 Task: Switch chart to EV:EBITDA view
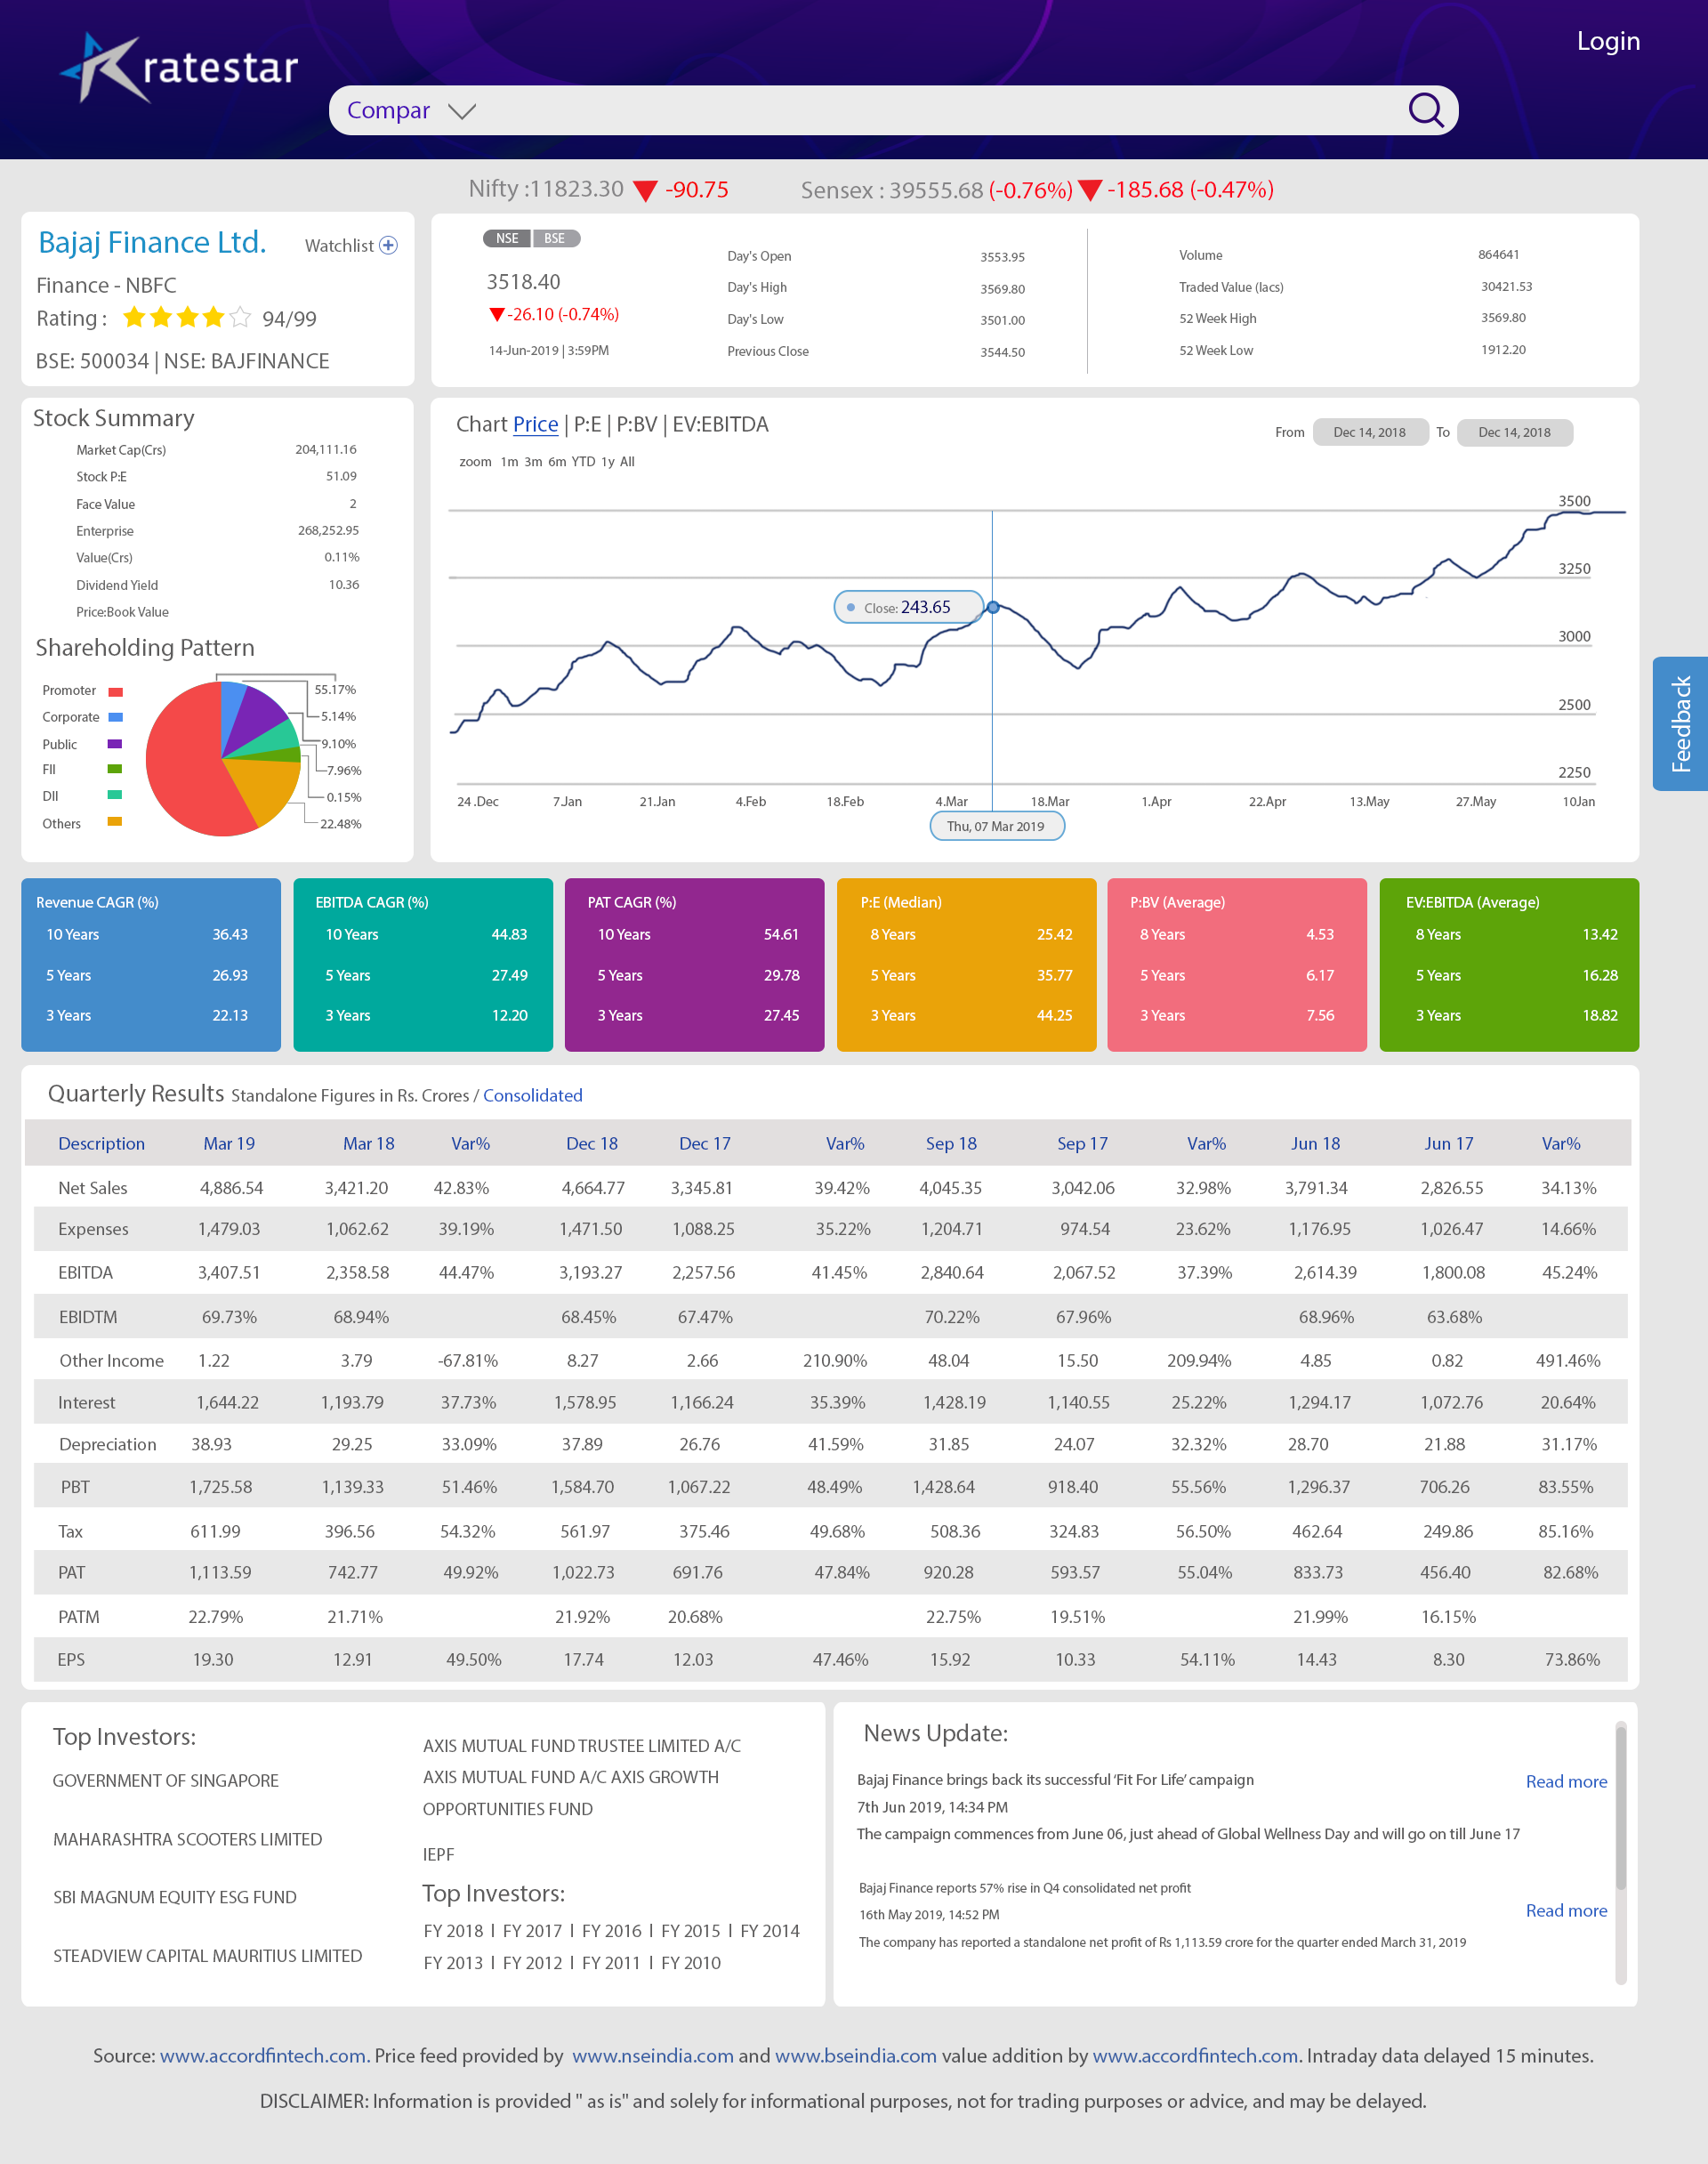[x=720, y=424]
